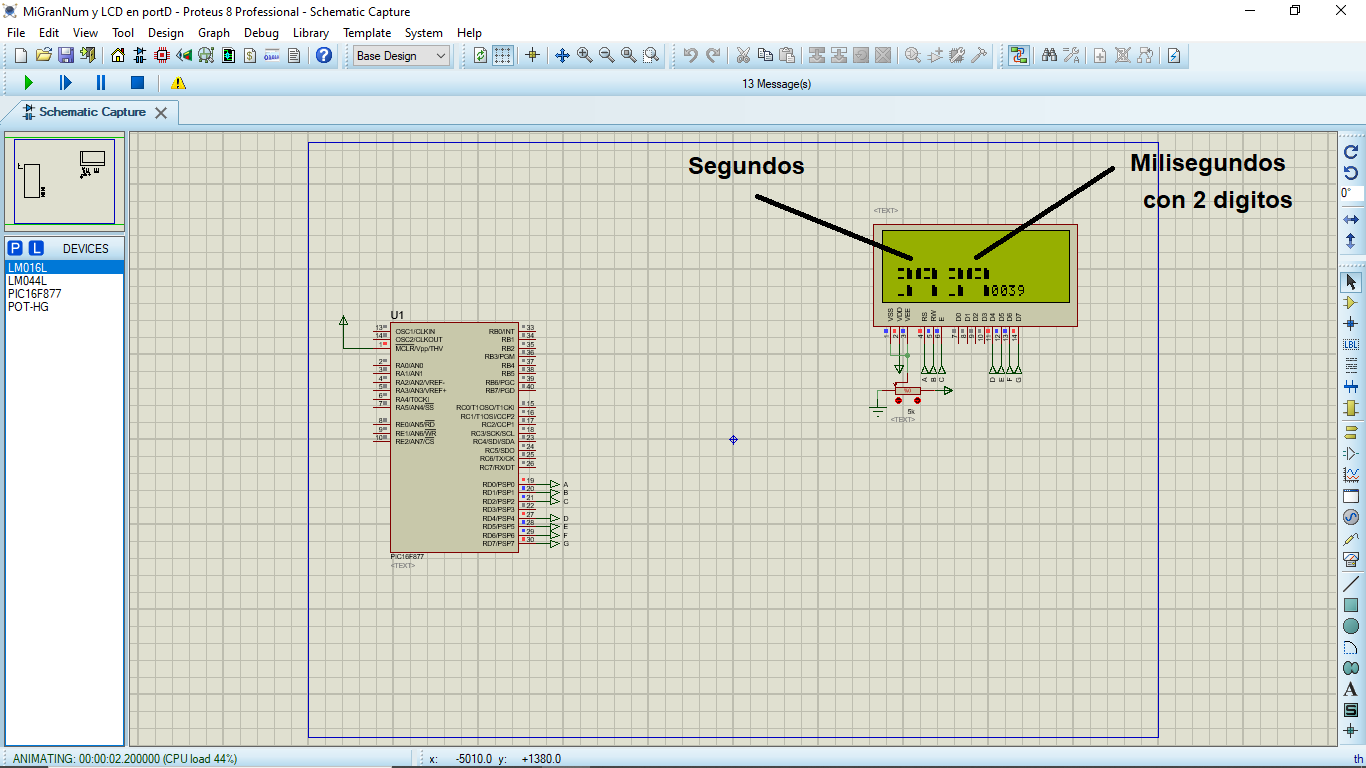This screenshot has height=768, width=1366.
Task: Open the File menu
Action: (x=16, y=33)
